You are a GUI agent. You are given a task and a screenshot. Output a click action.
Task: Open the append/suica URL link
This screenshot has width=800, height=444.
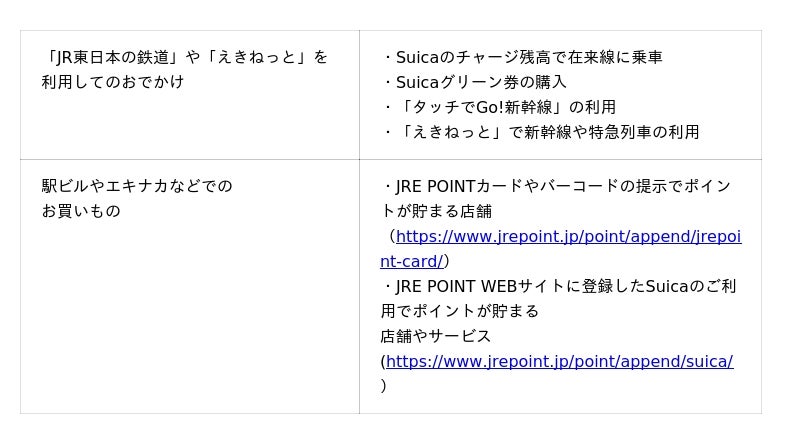point(559,362)
